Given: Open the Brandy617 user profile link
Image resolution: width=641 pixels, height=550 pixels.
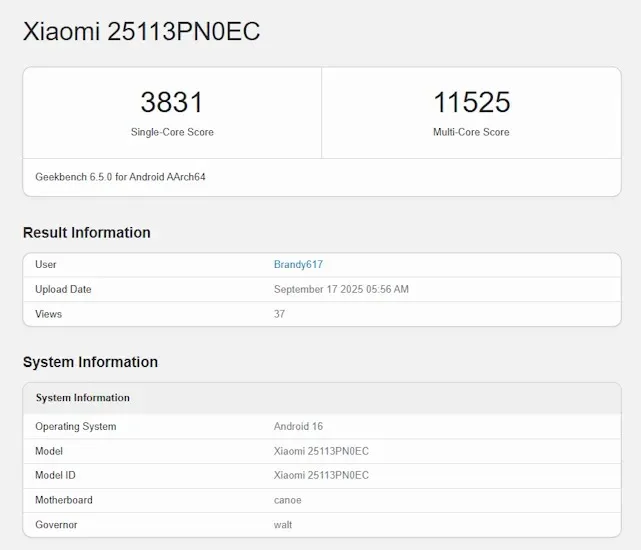Looking at the screenshot, I should (x=298, y=265).
